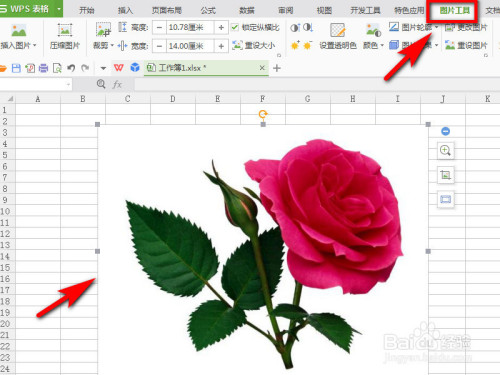Click the crop quick icon beside picture
The width and height of the screenshot is (500, 375).
(x=446, y=175)
